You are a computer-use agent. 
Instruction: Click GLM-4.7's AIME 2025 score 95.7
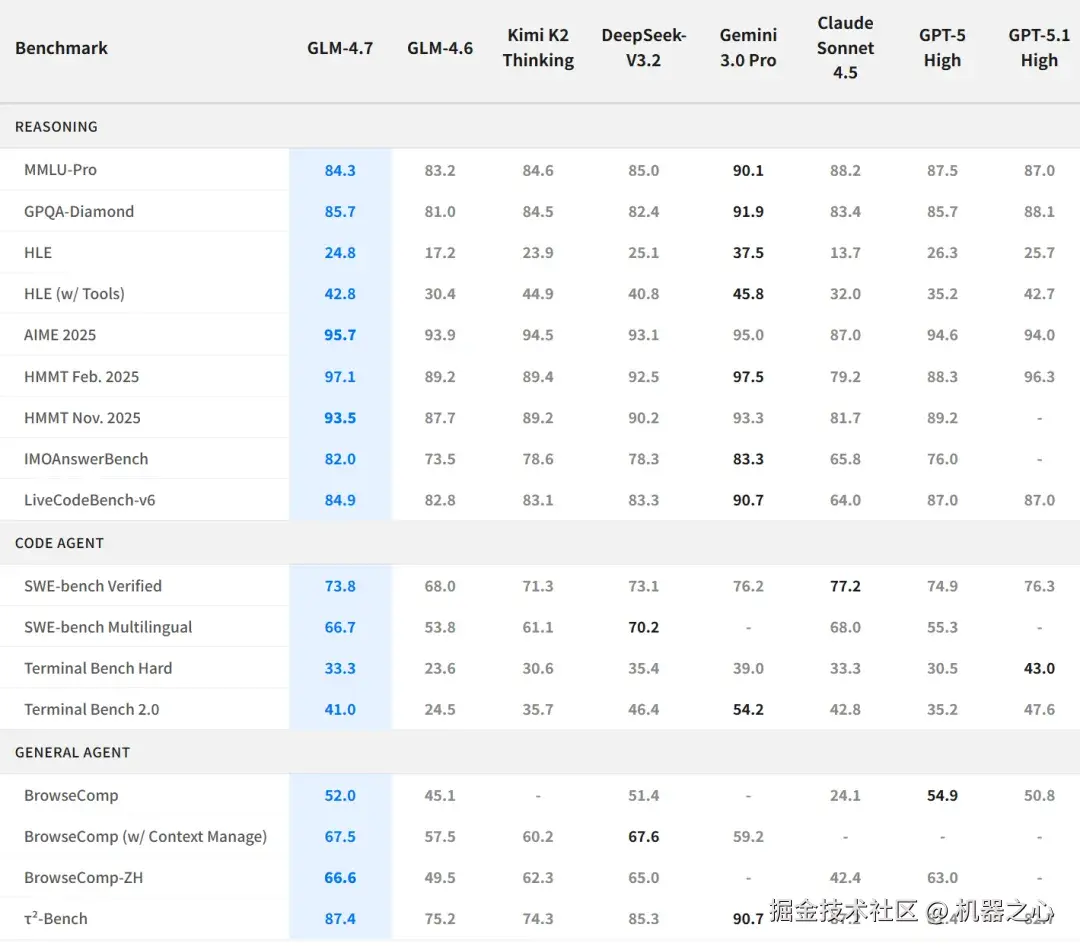[x=340, y=335]
